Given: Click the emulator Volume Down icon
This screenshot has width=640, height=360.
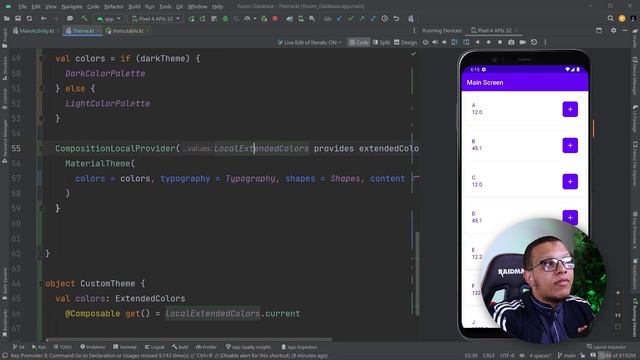Looking at the screenshot, I should 444,42.
